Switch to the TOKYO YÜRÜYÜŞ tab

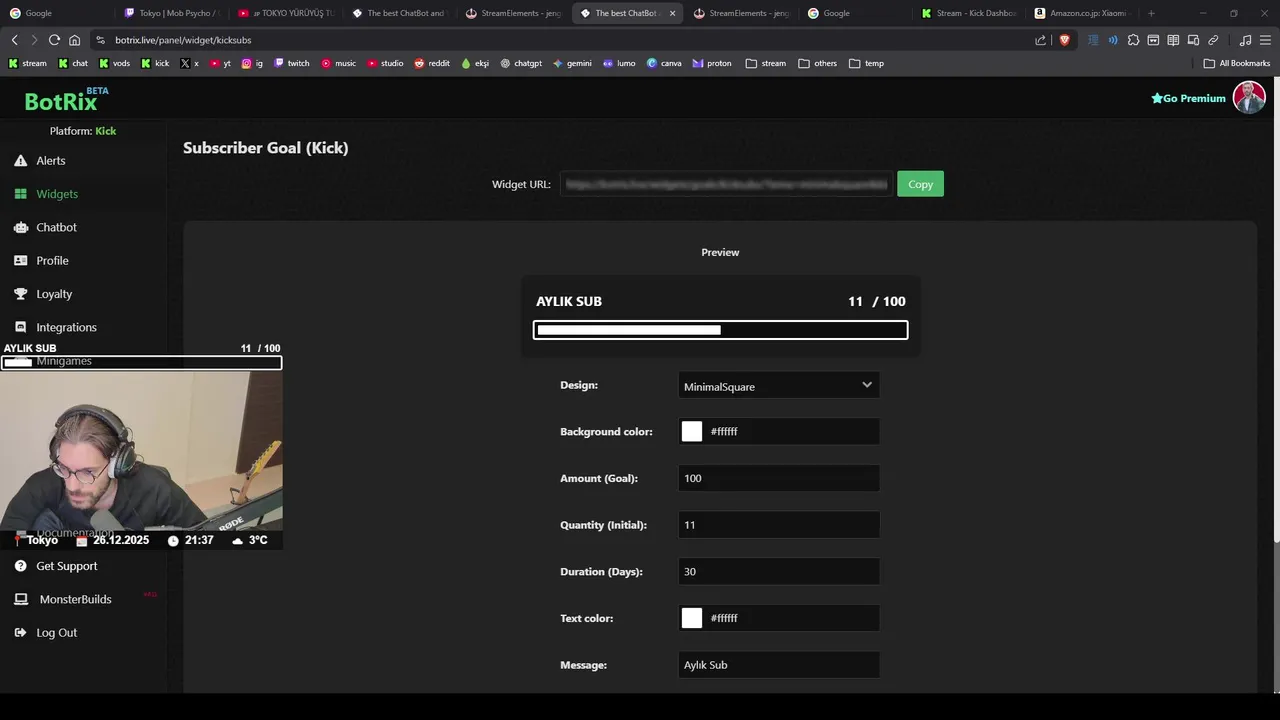point(286,13)
